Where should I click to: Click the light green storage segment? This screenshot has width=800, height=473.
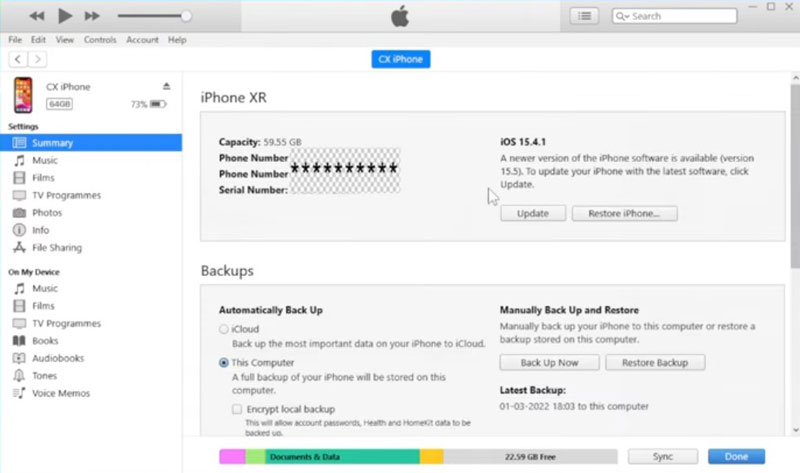click(x=256, y=457)
